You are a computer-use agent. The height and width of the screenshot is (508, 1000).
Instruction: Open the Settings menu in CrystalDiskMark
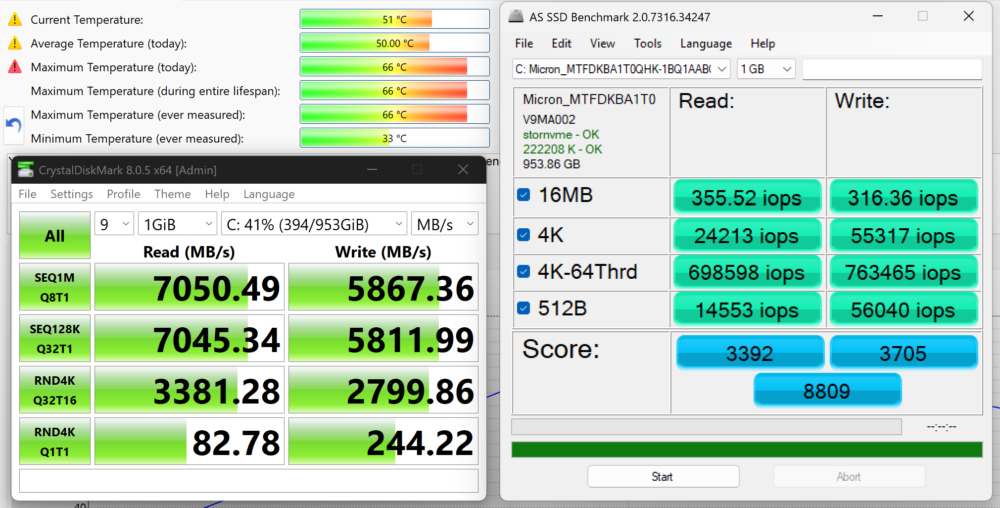[x=71, y=194]
